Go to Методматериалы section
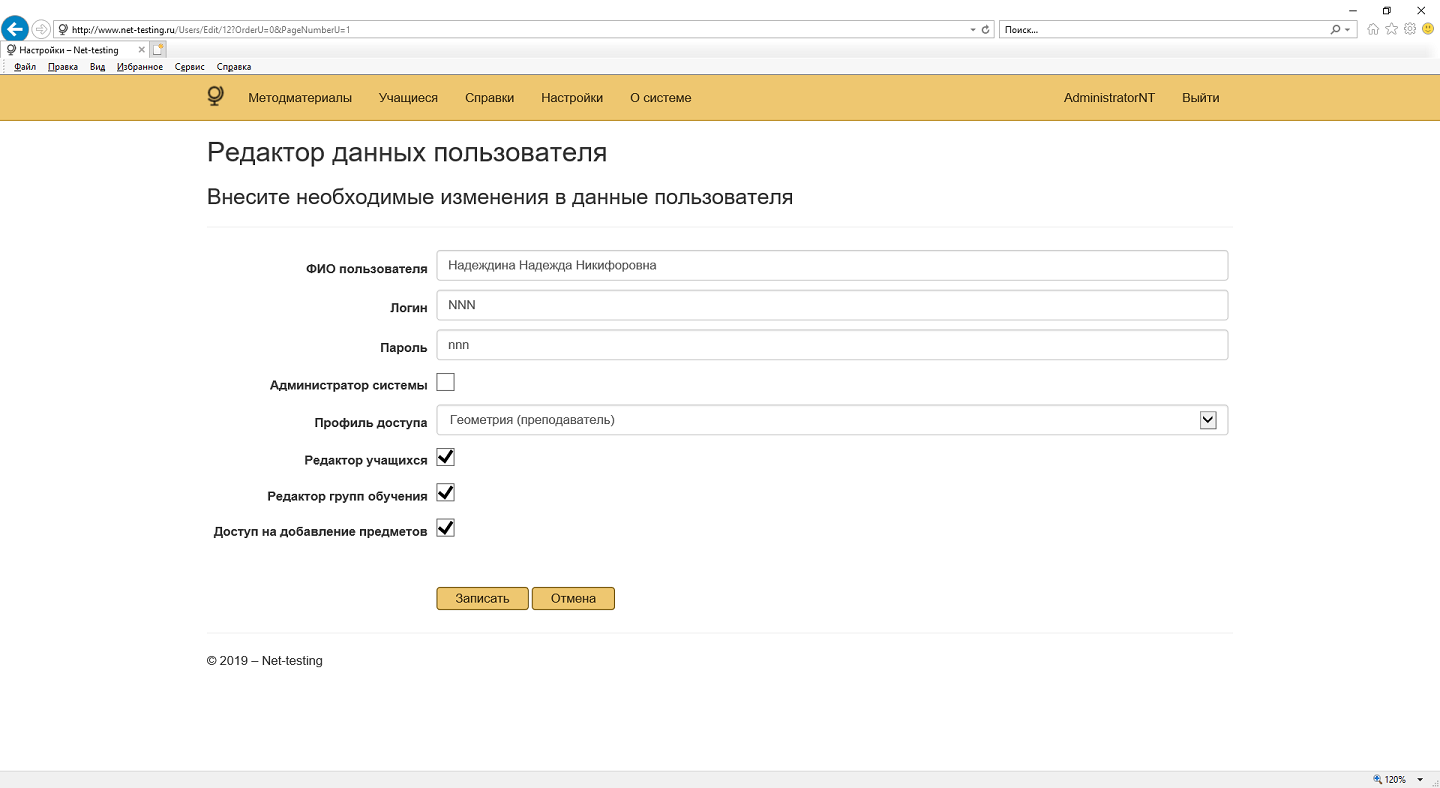1440x788 pixels. tap(300, 98)
